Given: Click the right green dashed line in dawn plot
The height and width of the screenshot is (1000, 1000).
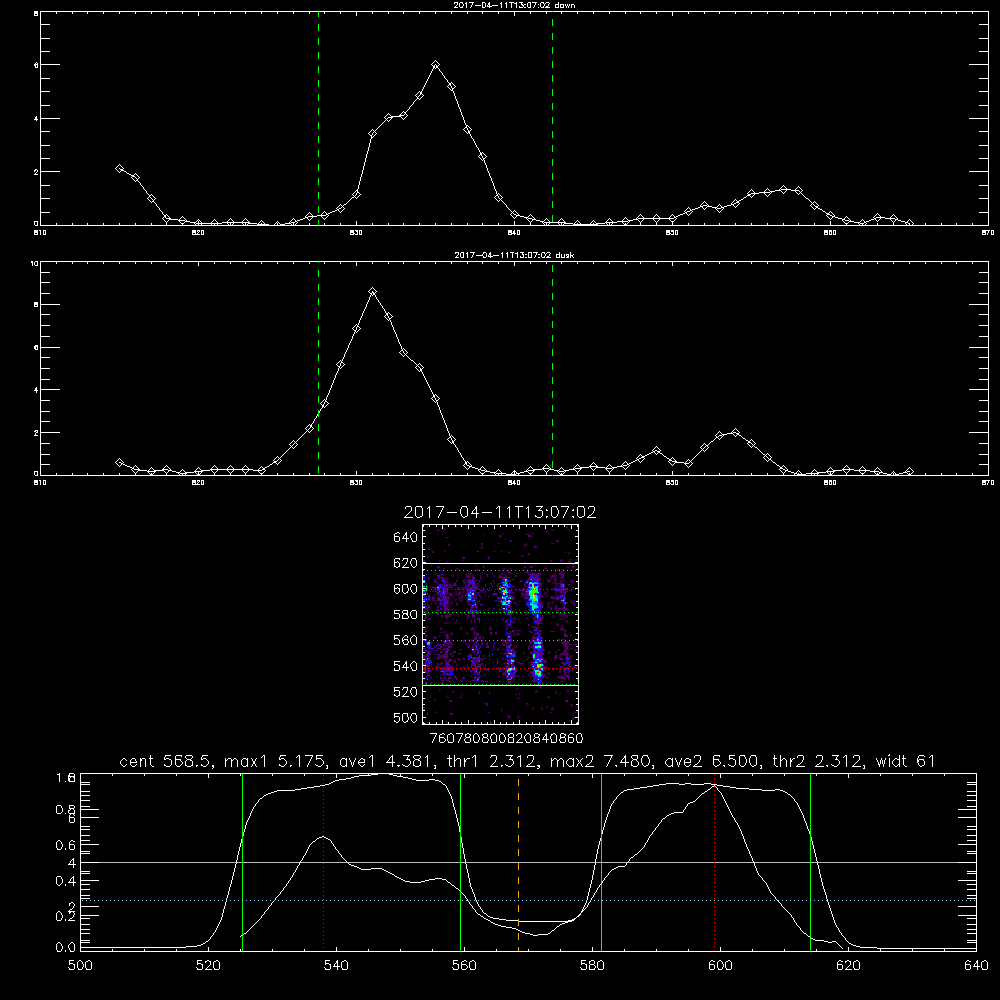Looking at the screenshot, I should [x=552, y=118].
